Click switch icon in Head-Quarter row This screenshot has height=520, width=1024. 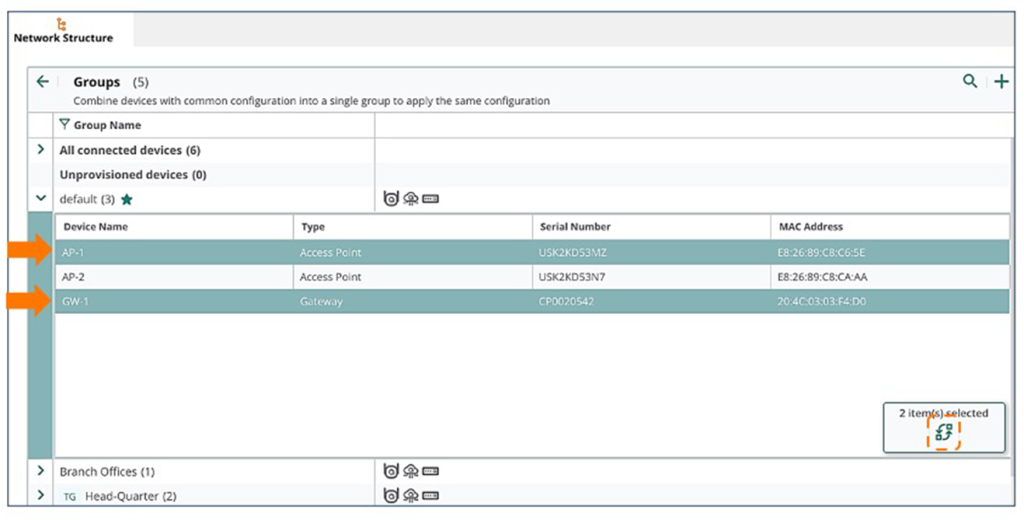431,496
